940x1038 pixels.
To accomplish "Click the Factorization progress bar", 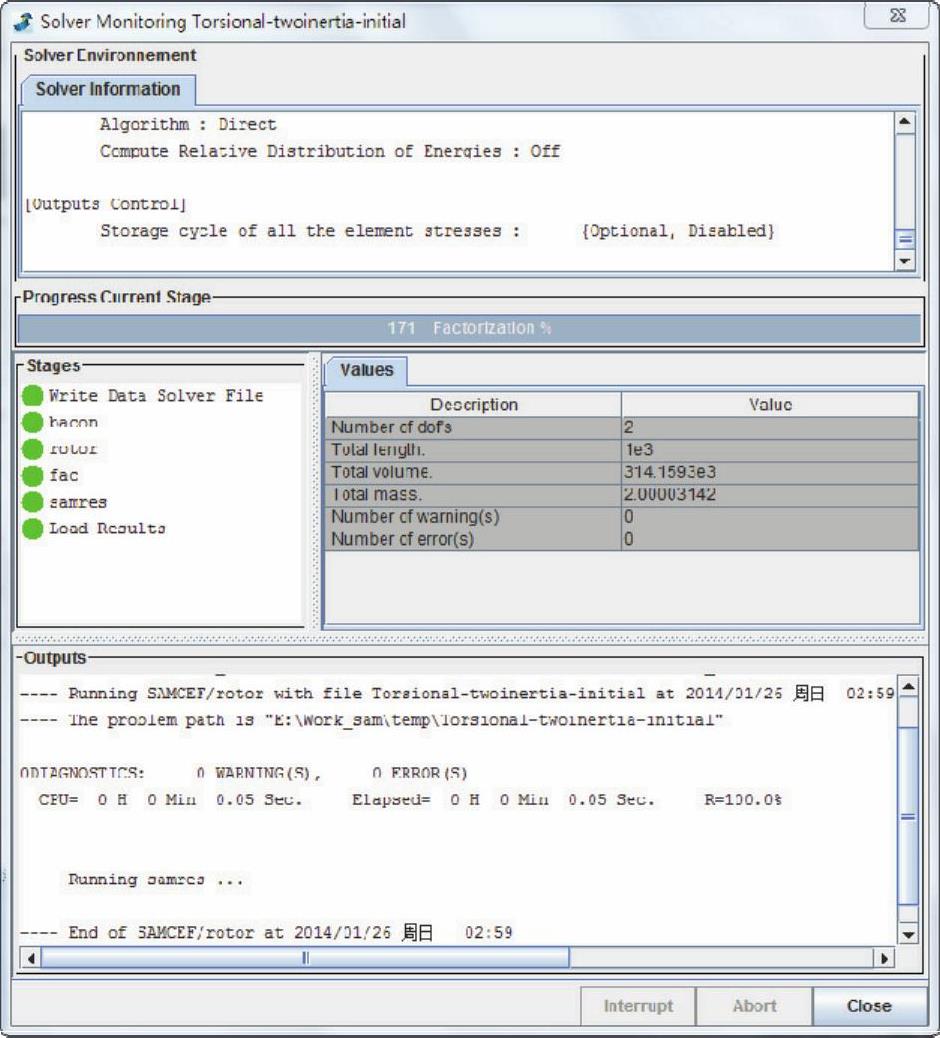I will pyautogui.click(x=469, y=328).
